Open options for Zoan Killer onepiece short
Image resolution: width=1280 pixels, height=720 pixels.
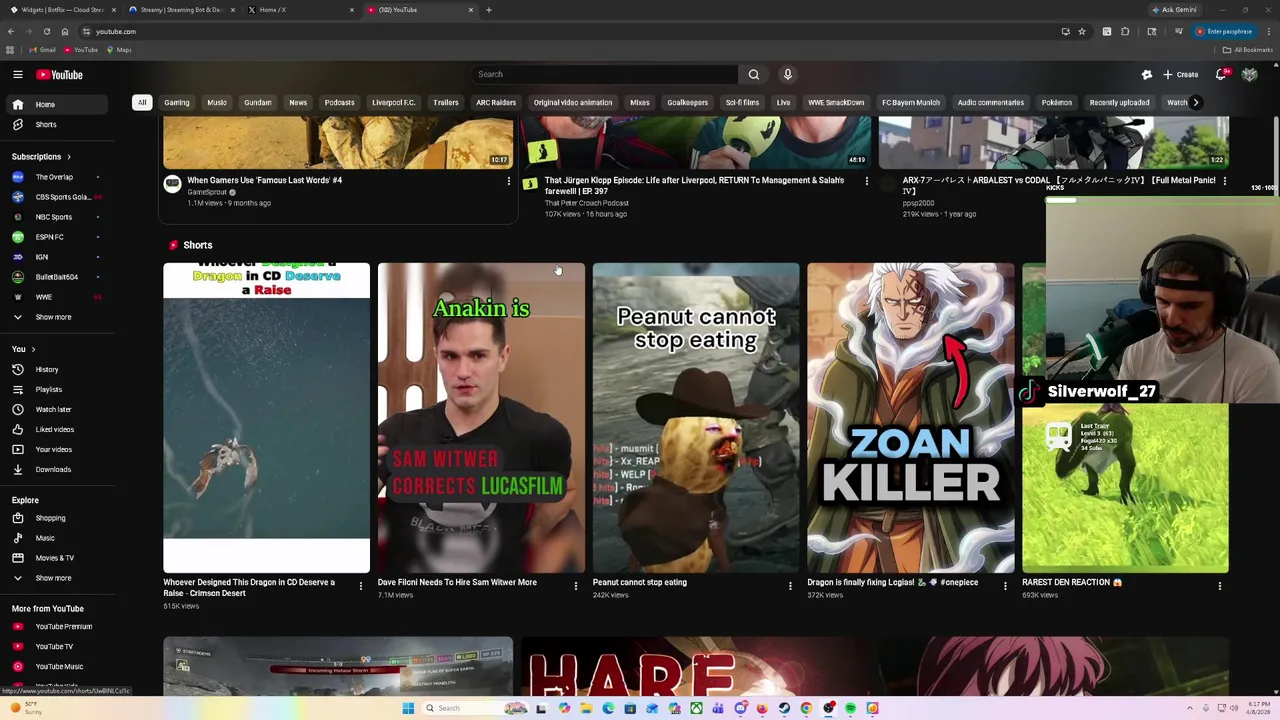tap(1005, 586)
